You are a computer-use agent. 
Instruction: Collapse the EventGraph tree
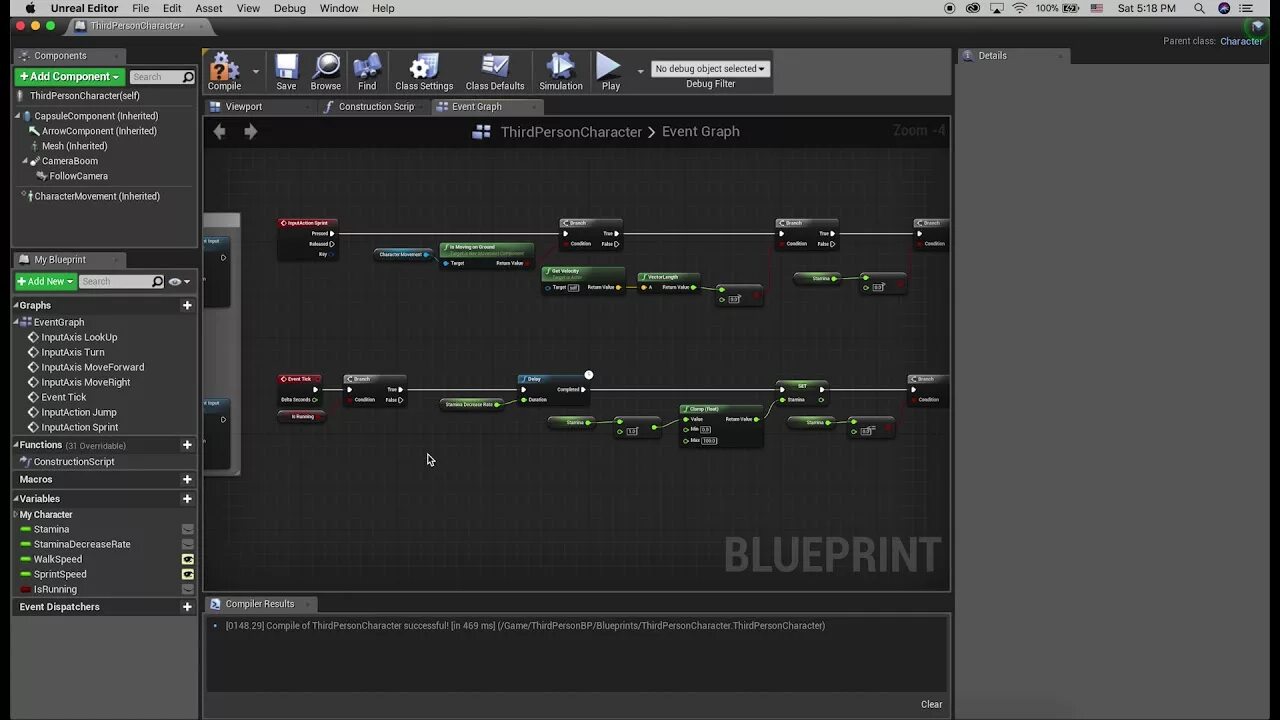point(16,322)
